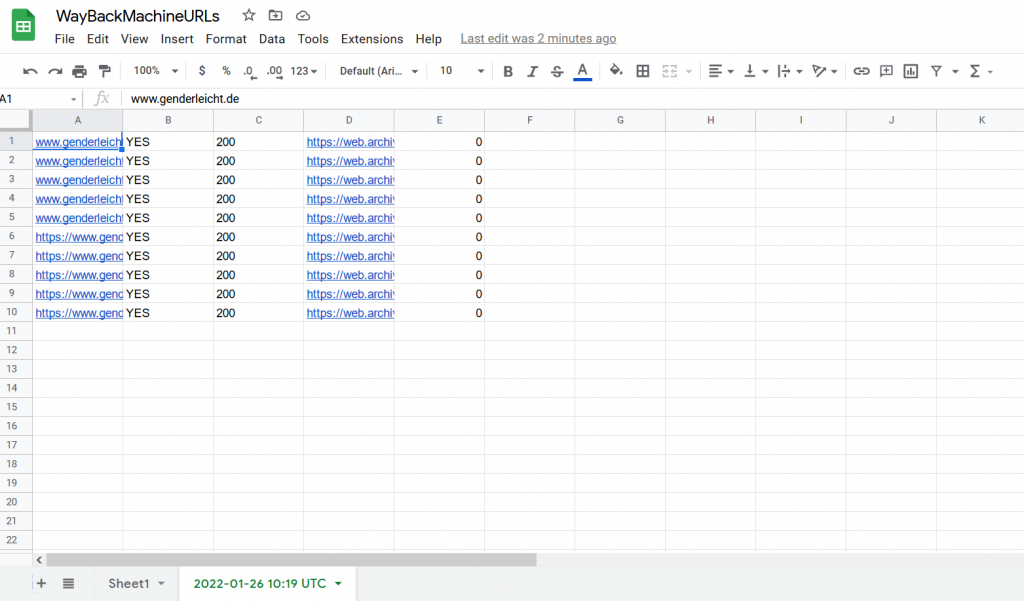Open the Sheet1 tab options arrow

click(161, 583)
